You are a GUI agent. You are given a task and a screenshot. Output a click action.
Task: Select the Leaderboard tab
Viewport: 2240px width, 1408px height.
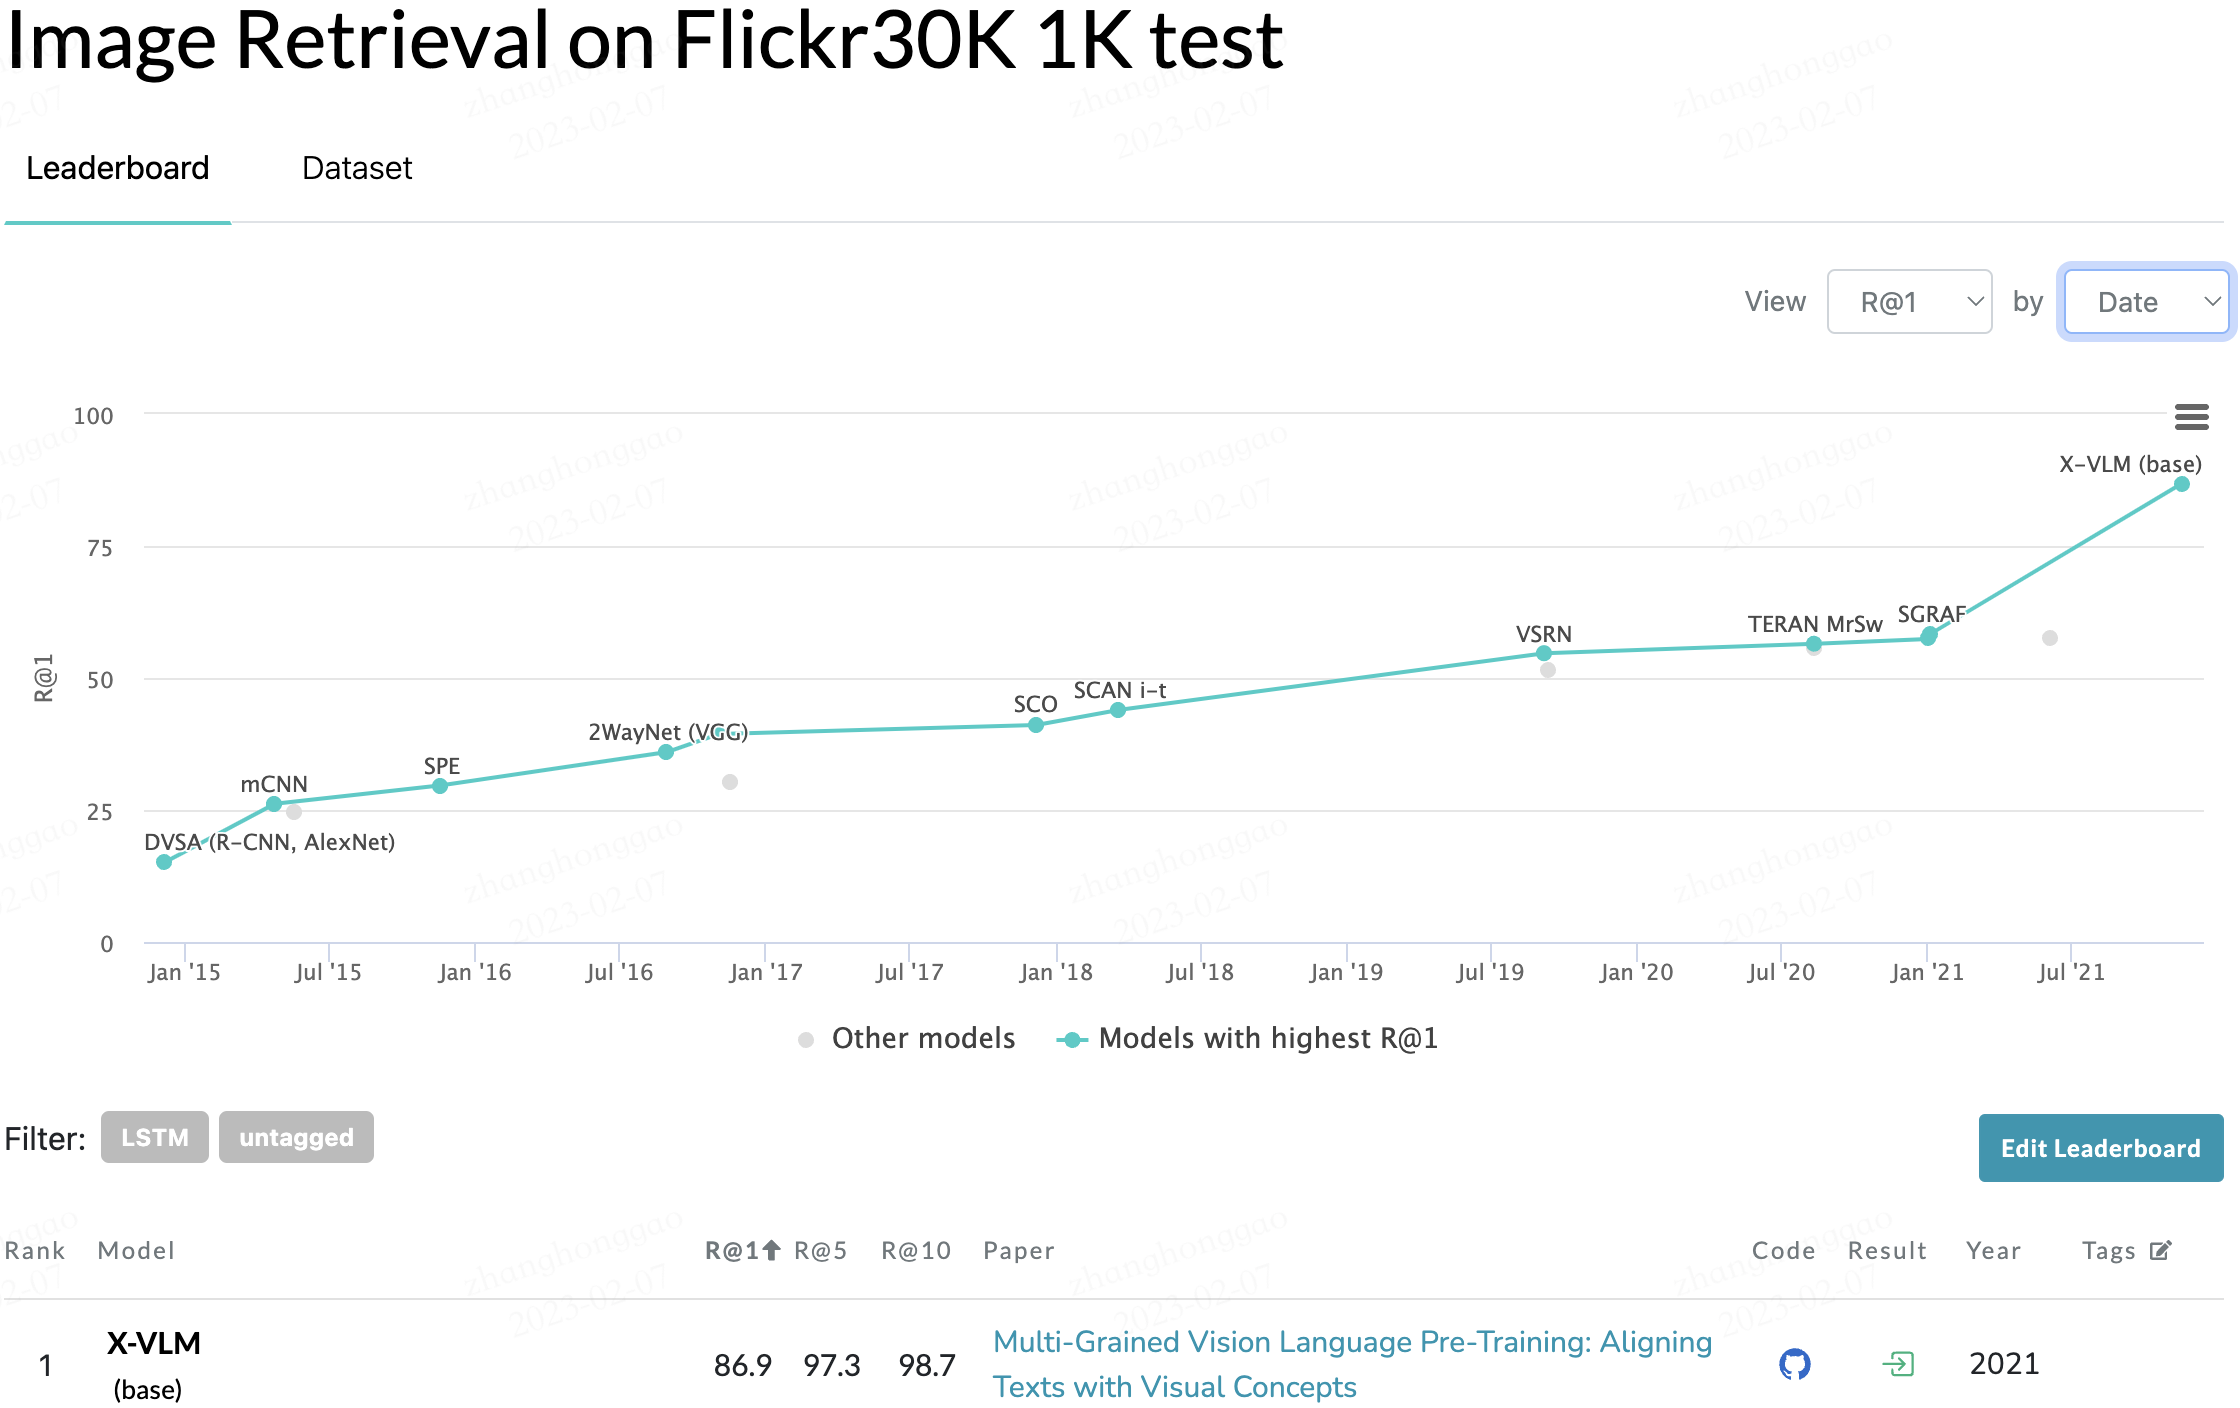pos(118,168)
